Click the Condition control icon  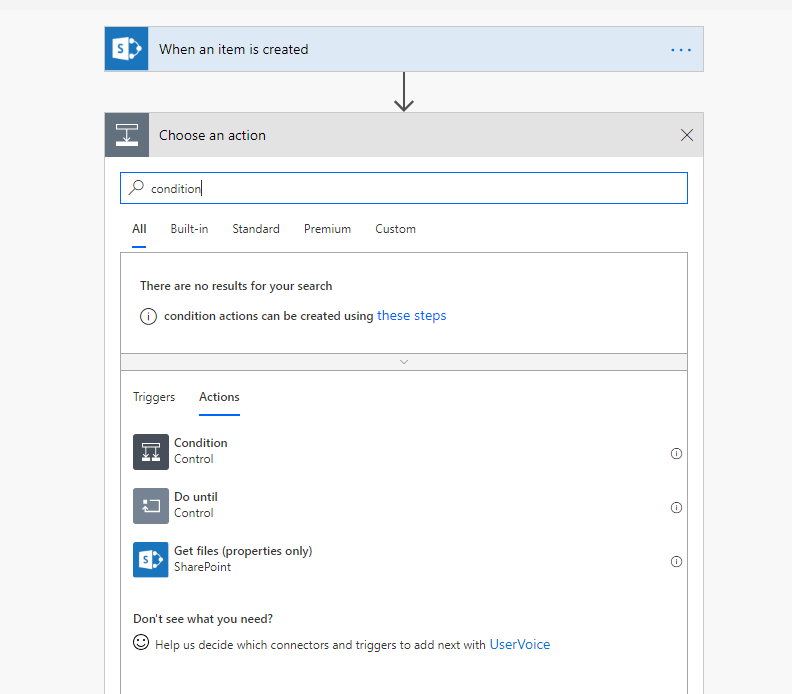[151, 452]
